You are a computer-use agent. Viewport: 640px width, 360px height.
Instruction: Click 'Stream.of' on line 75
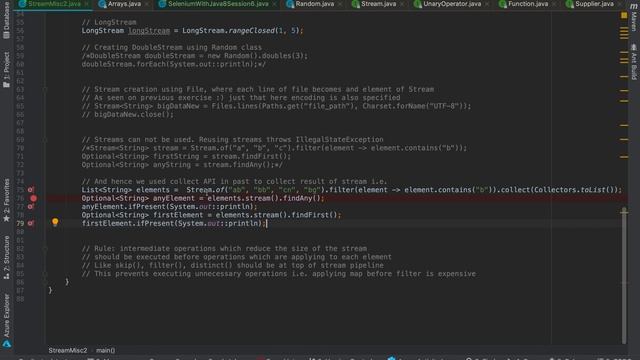click(x=205, y=190)
